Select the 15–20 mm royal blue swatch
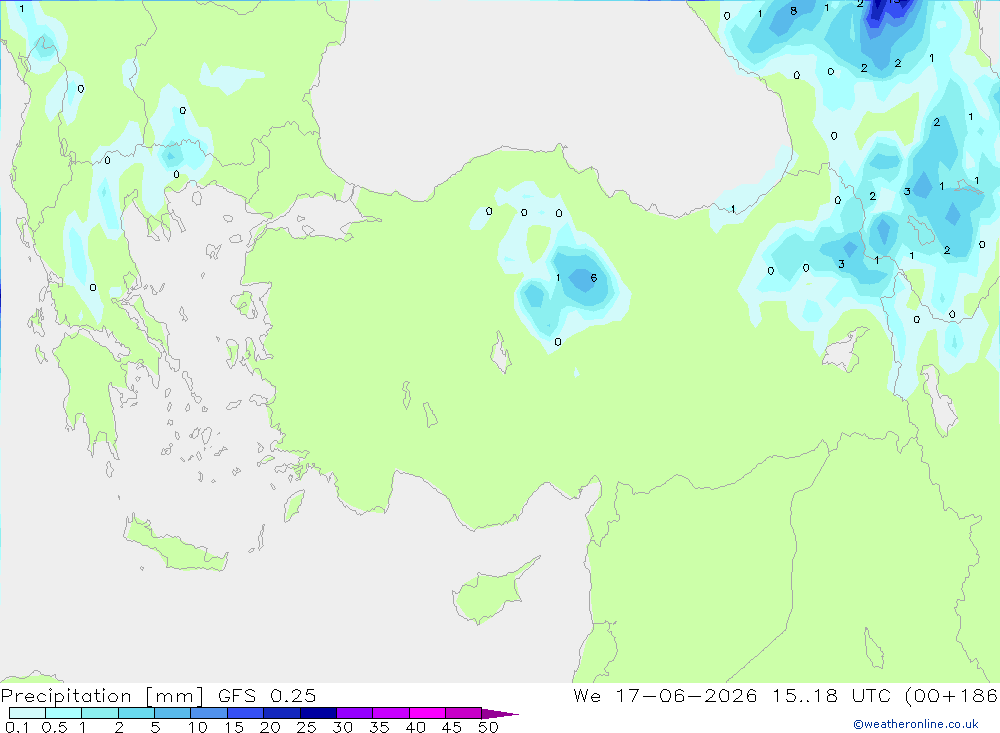The width and height of the screenshot is (1000, 733). point(246,713)
